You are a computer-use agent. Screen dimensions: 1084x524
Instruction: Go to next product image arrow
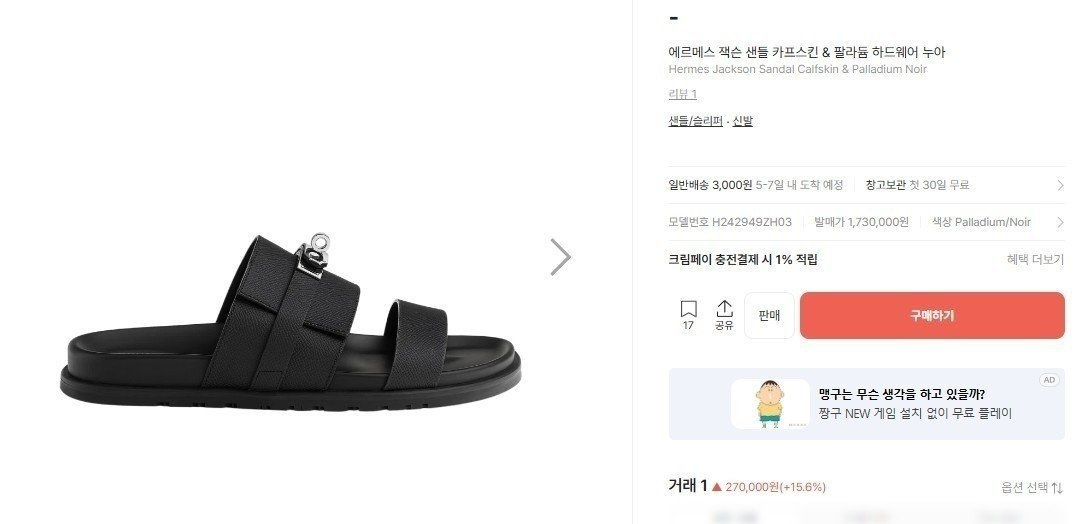click(560, 257)
